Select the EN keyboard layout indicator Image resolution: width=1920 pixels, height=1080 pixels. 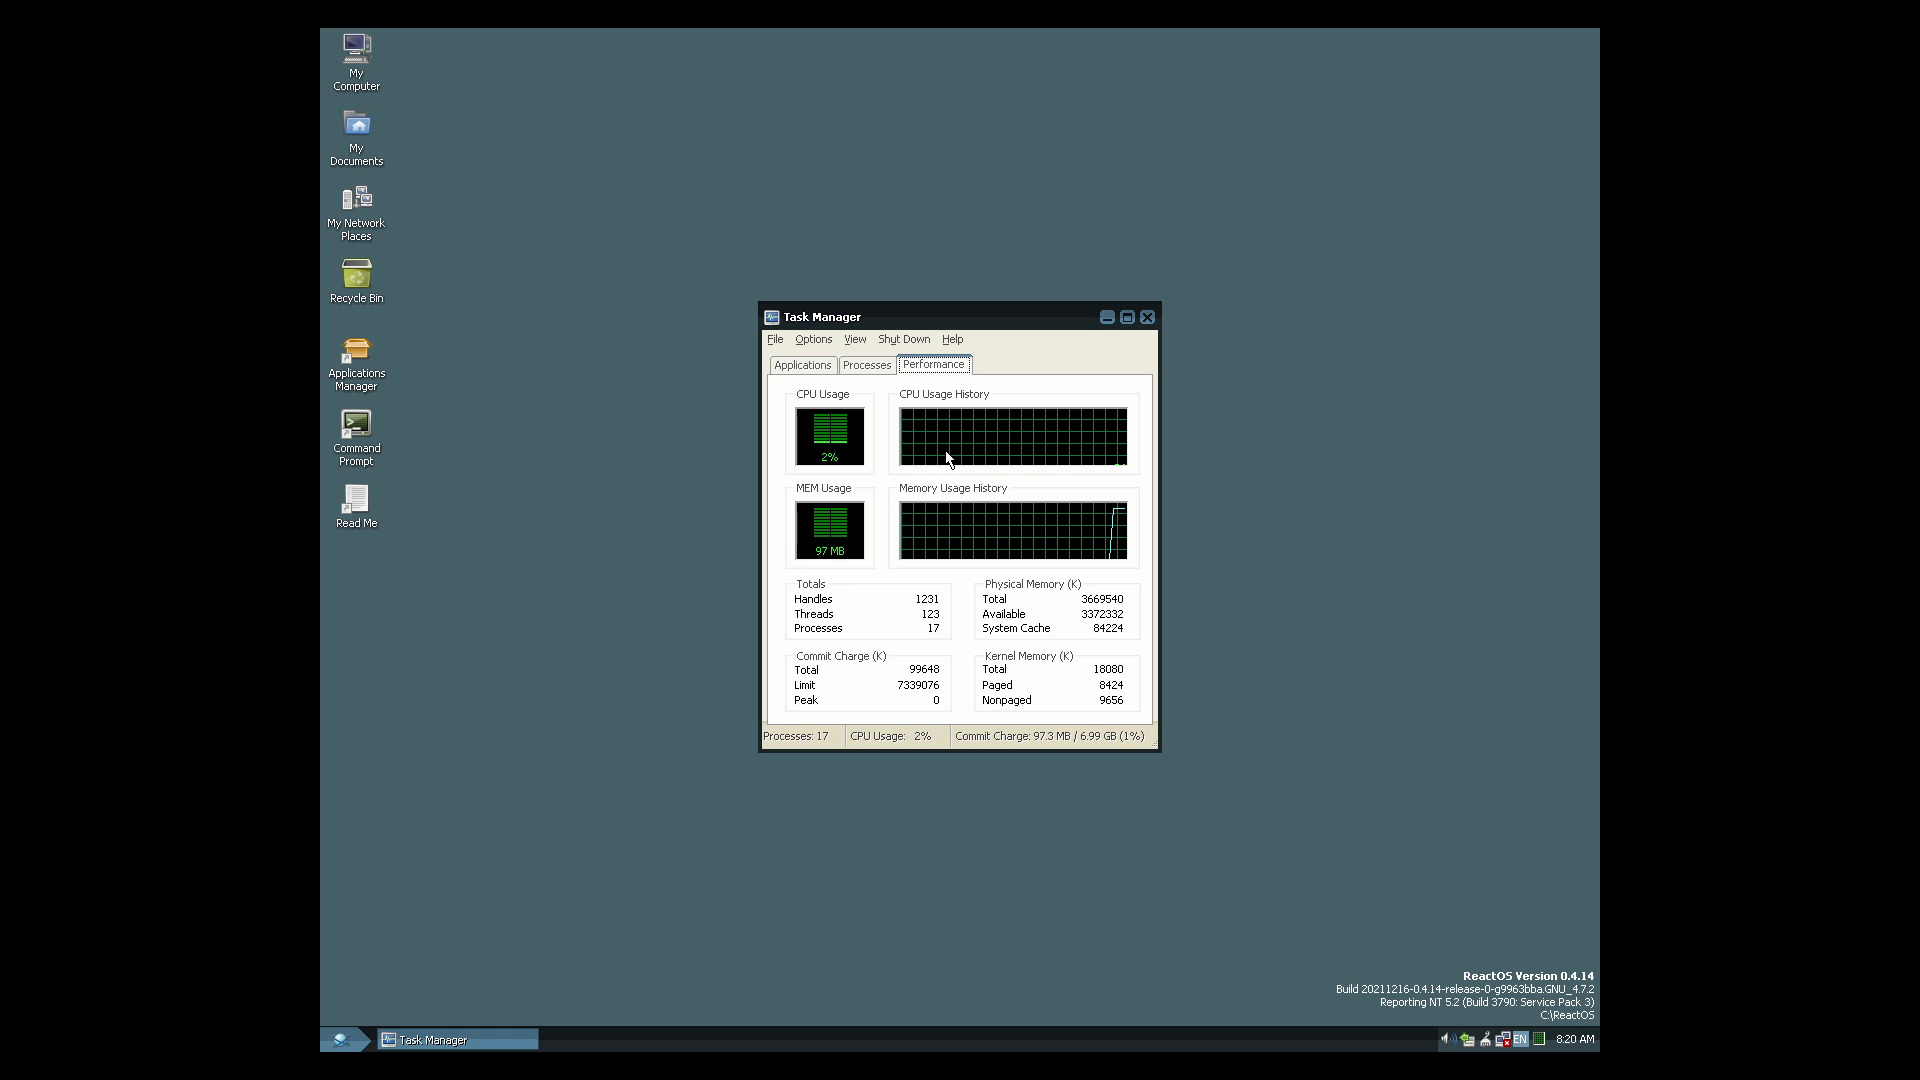1520,1039
